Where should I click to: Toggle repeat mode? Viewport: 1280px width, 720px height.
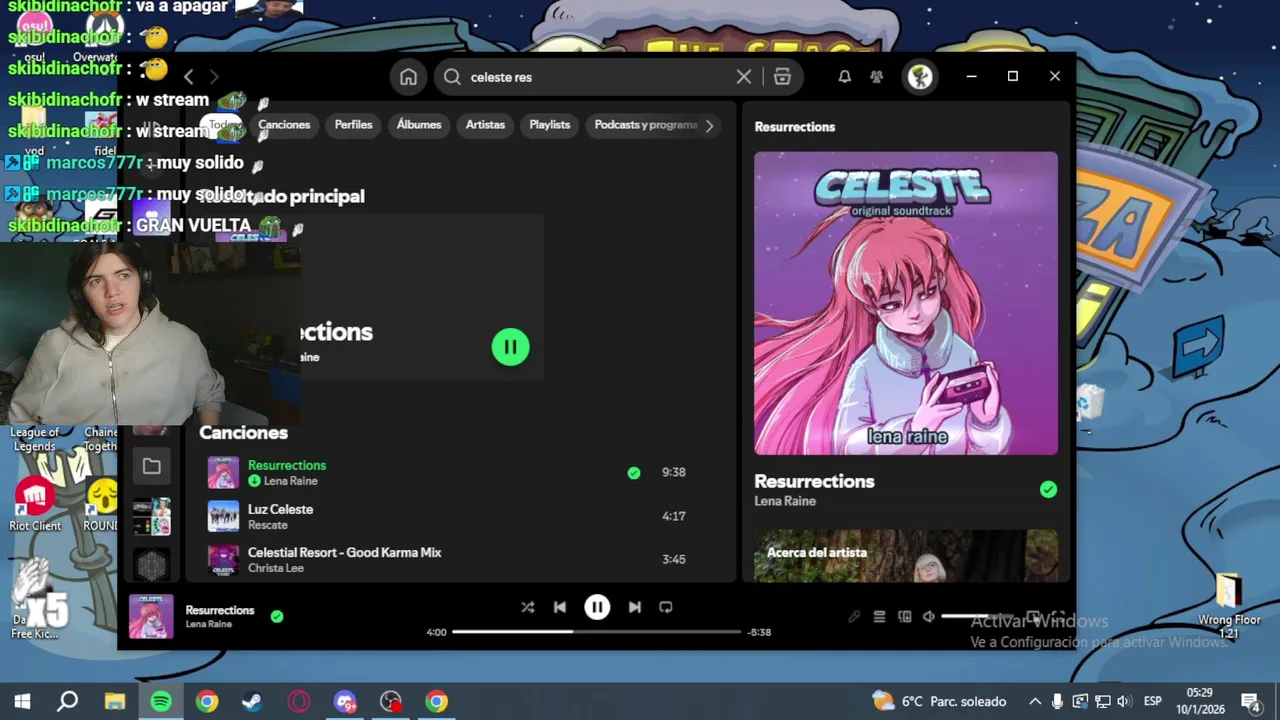pyautogui.click(x=666, y=607)
